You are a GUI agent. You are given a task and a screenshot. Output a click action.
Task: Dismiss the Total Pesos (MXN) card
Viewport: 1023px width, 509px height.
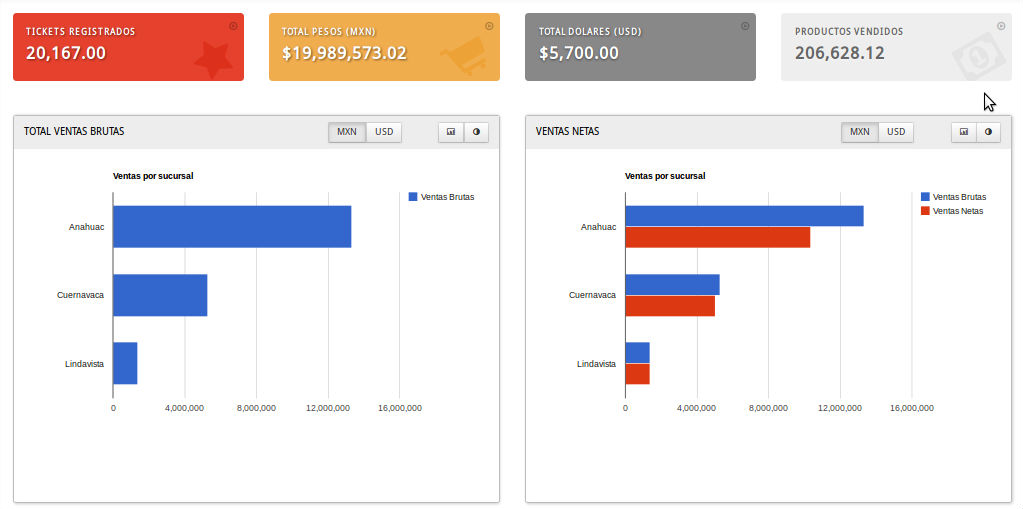click(489, 26)
